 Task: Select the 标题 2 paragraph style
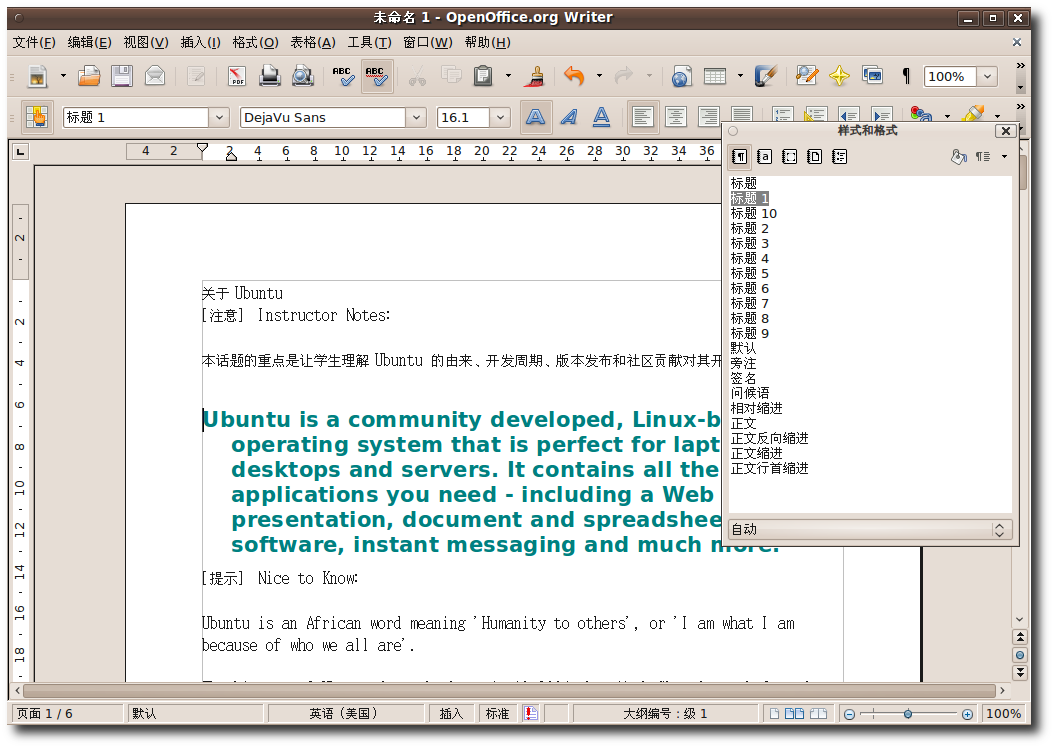pyautogui.click(x=749, y=228)
